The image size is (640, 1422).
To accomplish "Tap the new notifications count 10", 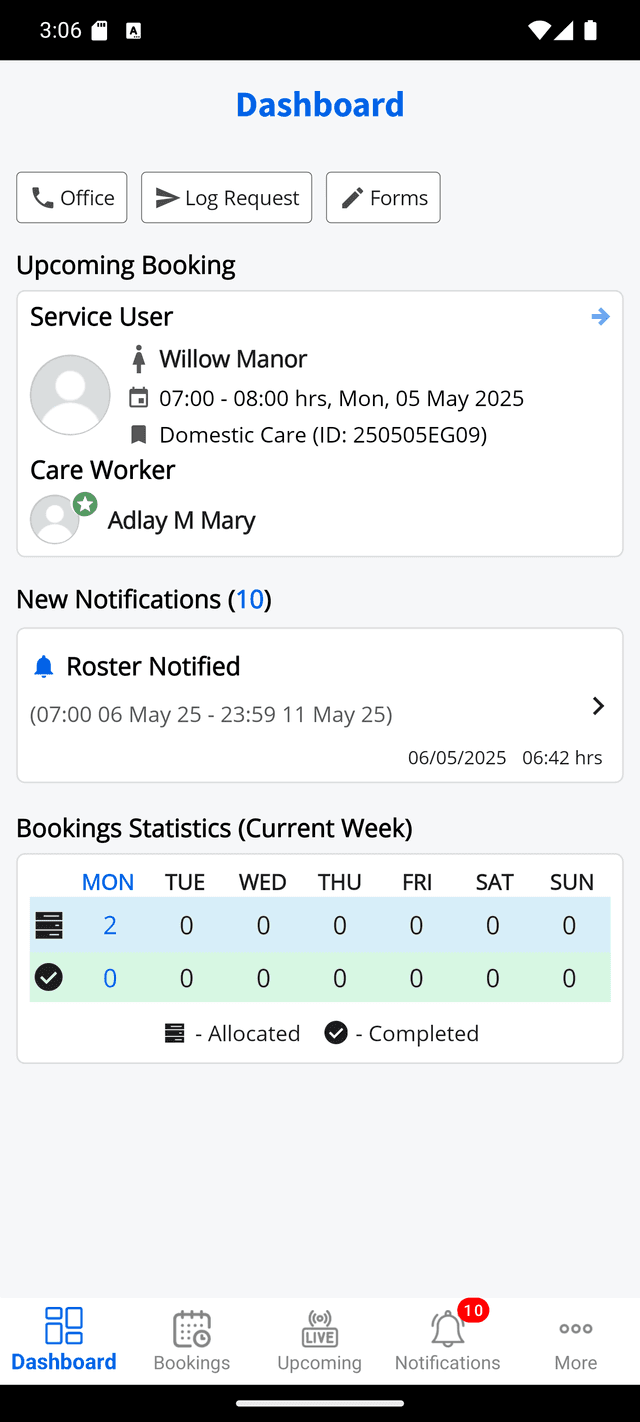I will (x=250, y=599).
